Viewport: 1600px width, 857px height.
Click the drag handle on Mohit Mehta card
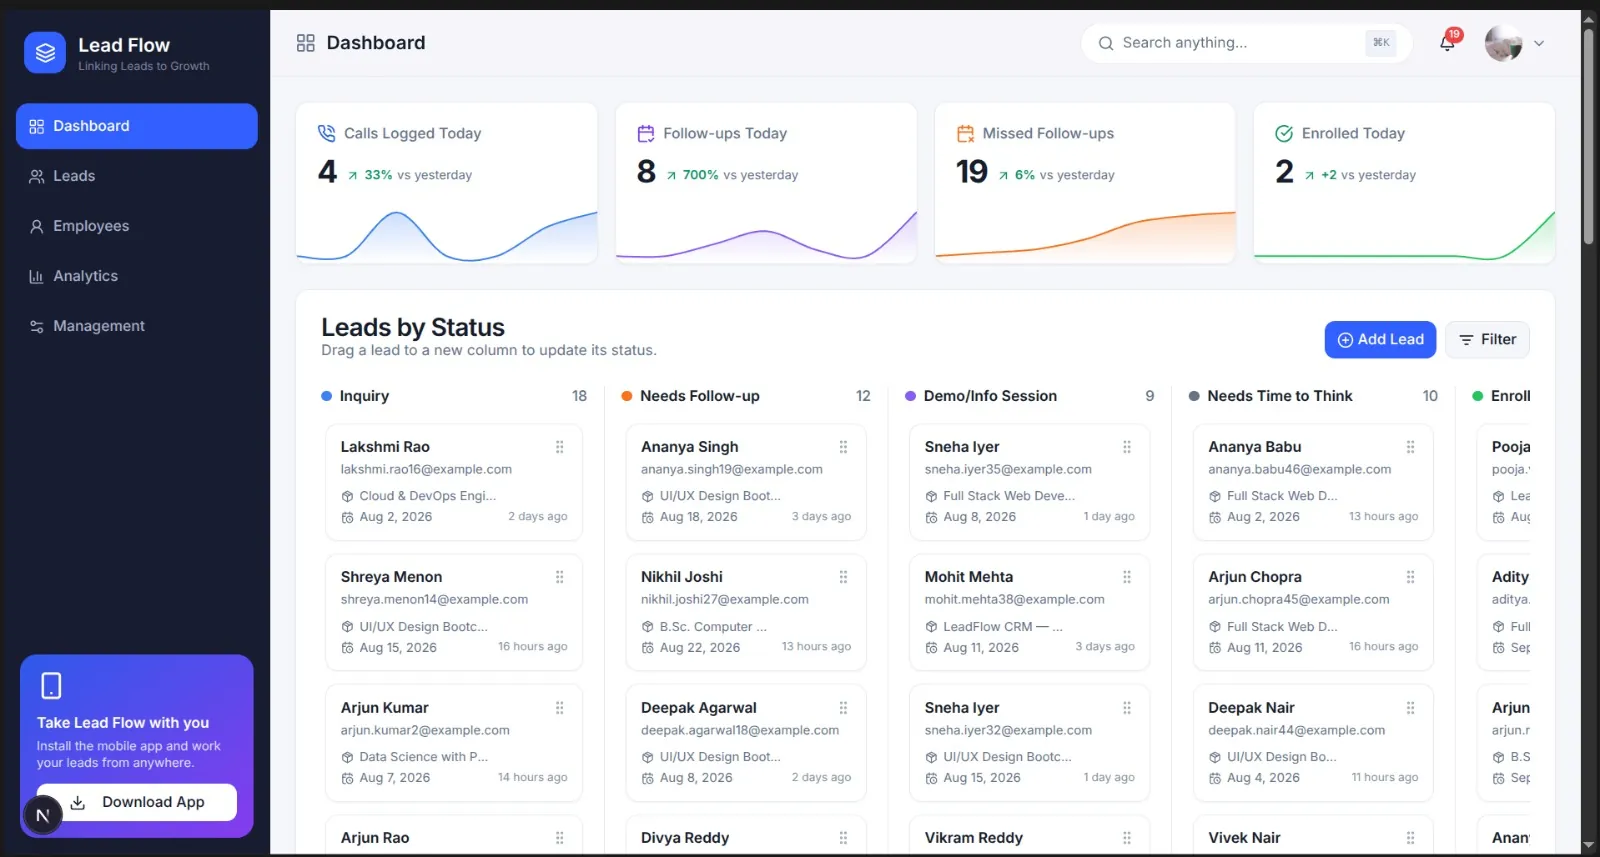coord(1127,577)
